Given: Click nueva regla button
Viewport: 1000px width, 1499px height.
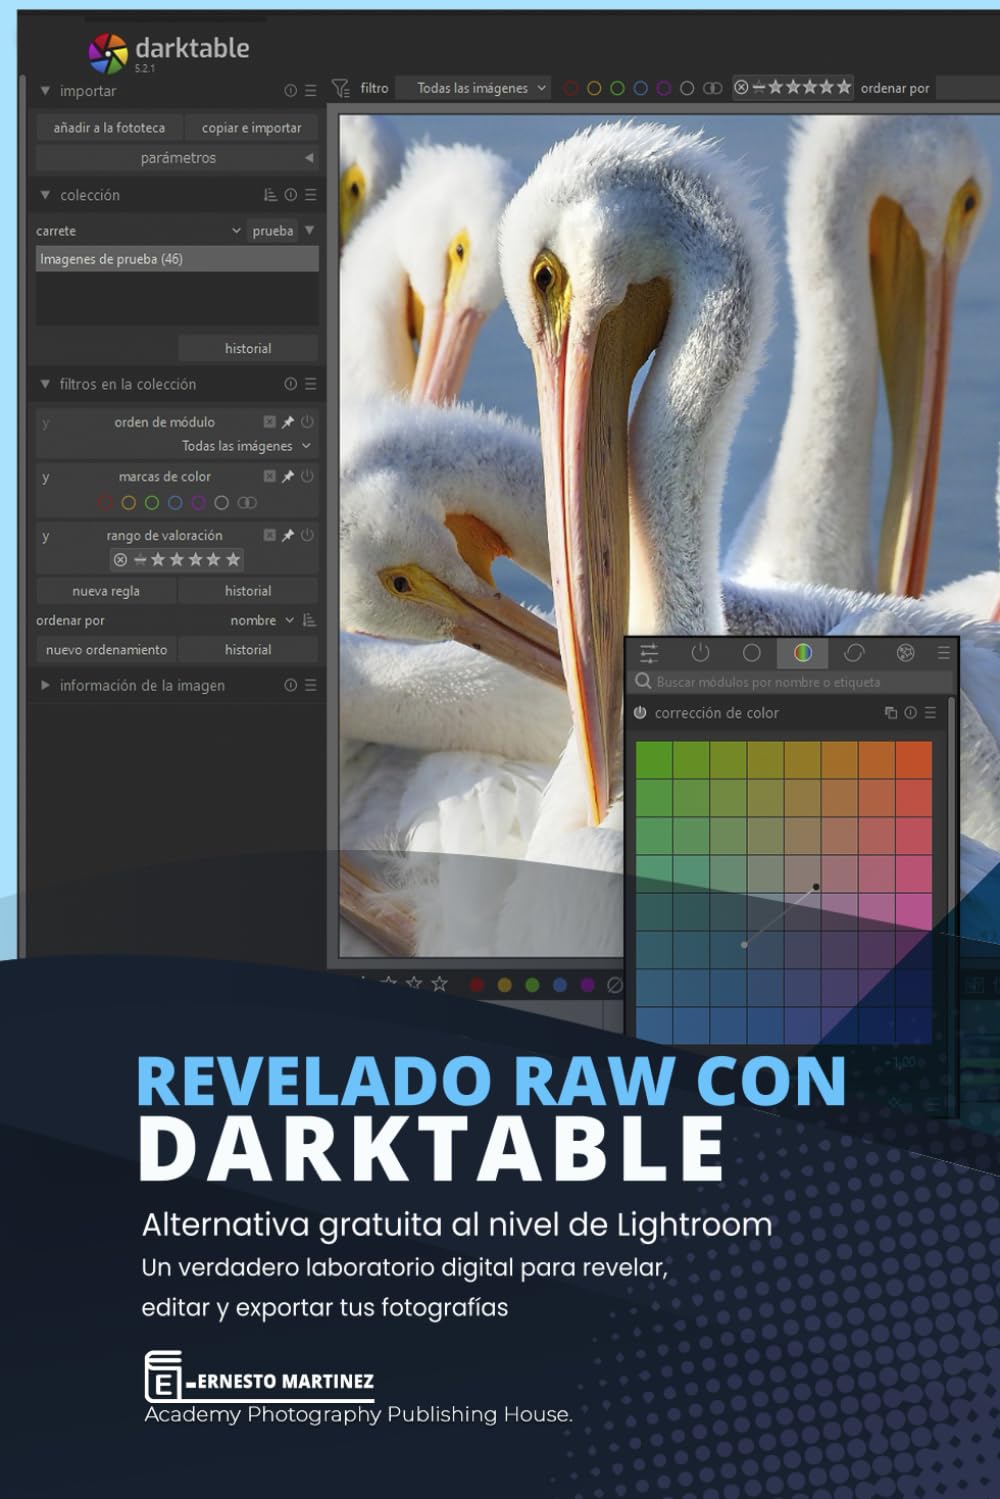Looking at the screenshot, I should point(106,591).
